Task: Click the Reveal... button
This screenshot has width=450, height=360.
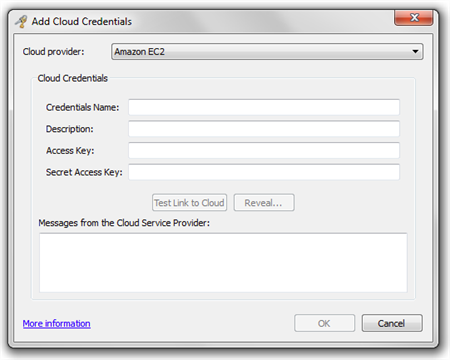Action: point(264,203)
